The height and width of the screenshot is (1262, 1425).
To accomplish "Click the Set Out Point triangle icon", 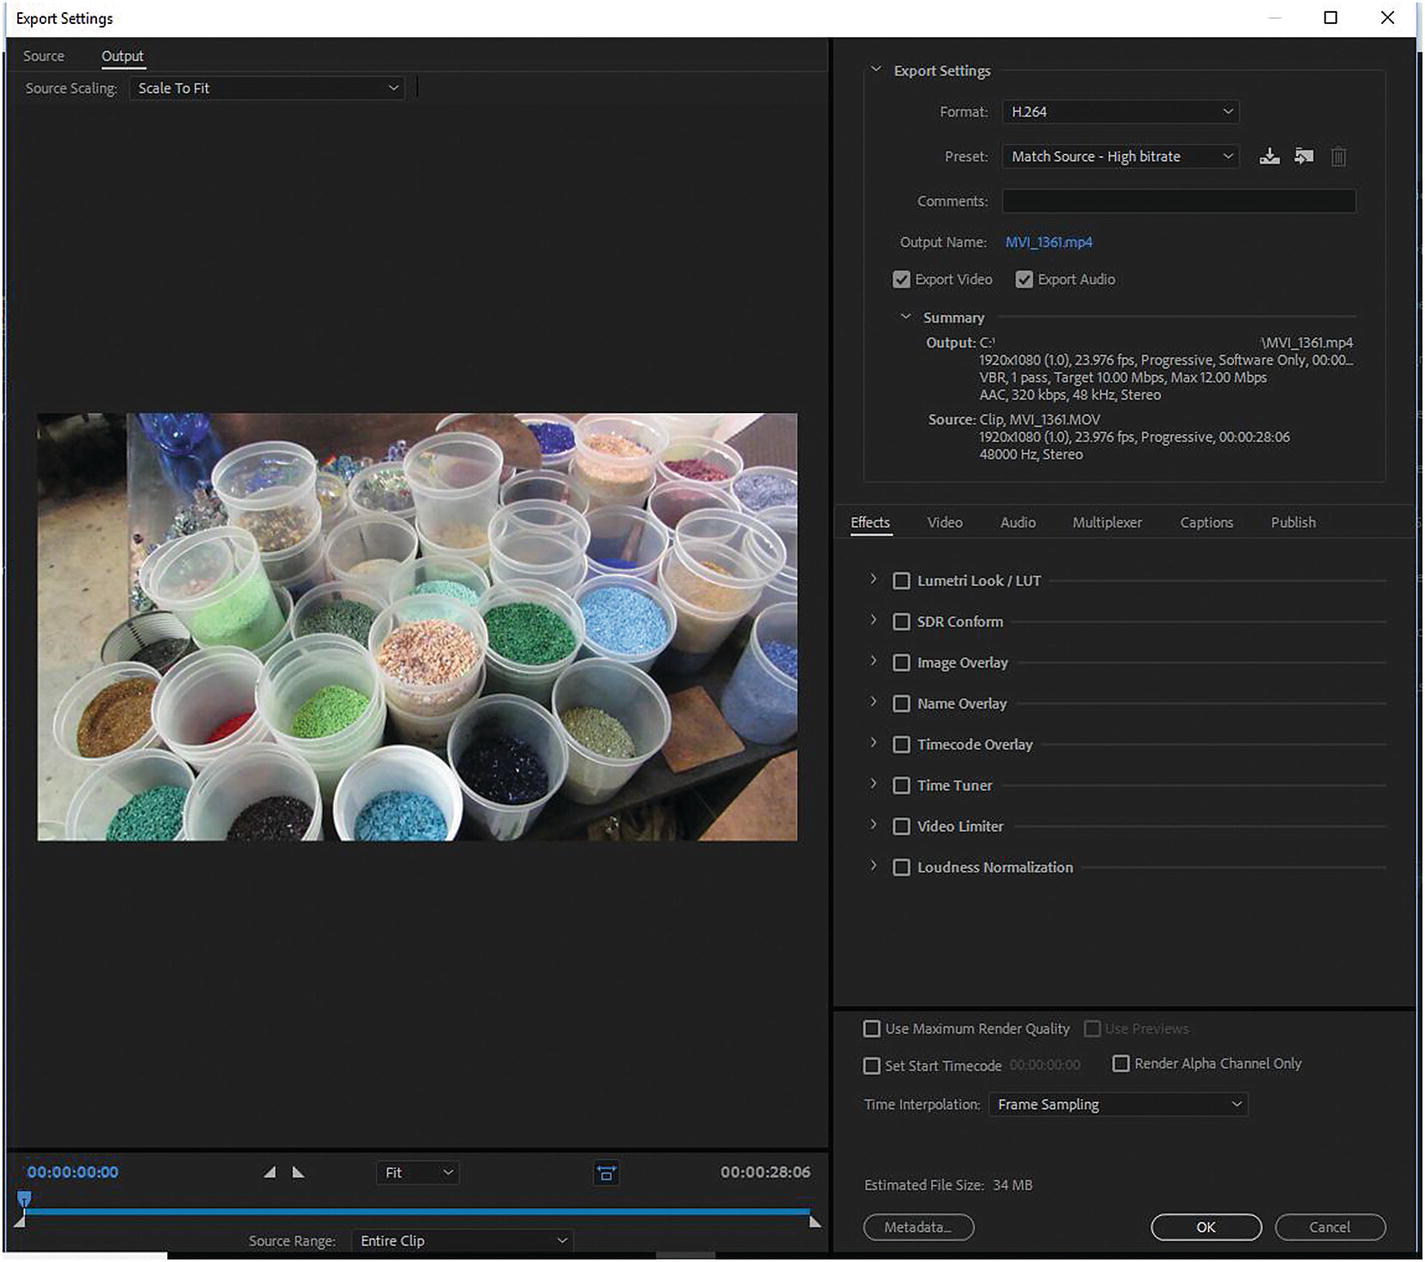I will point(298,1172).
